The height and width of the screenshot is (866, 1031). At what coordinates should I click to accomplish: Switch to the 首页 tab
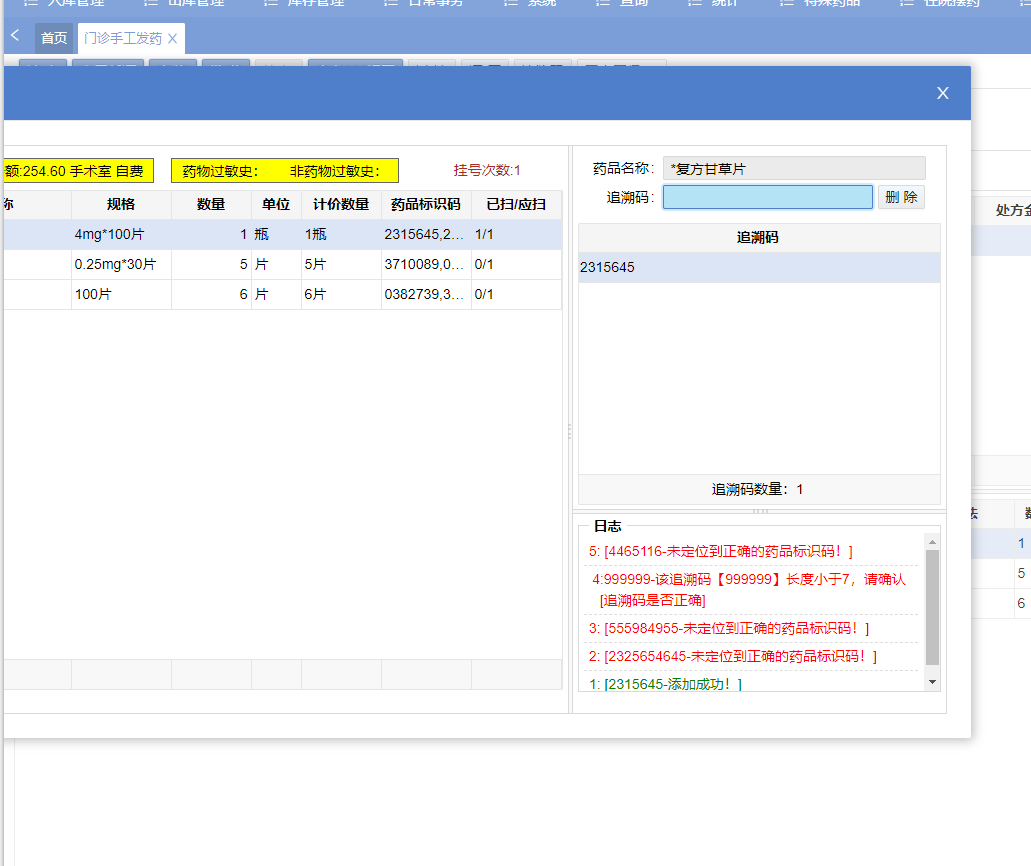54,38
